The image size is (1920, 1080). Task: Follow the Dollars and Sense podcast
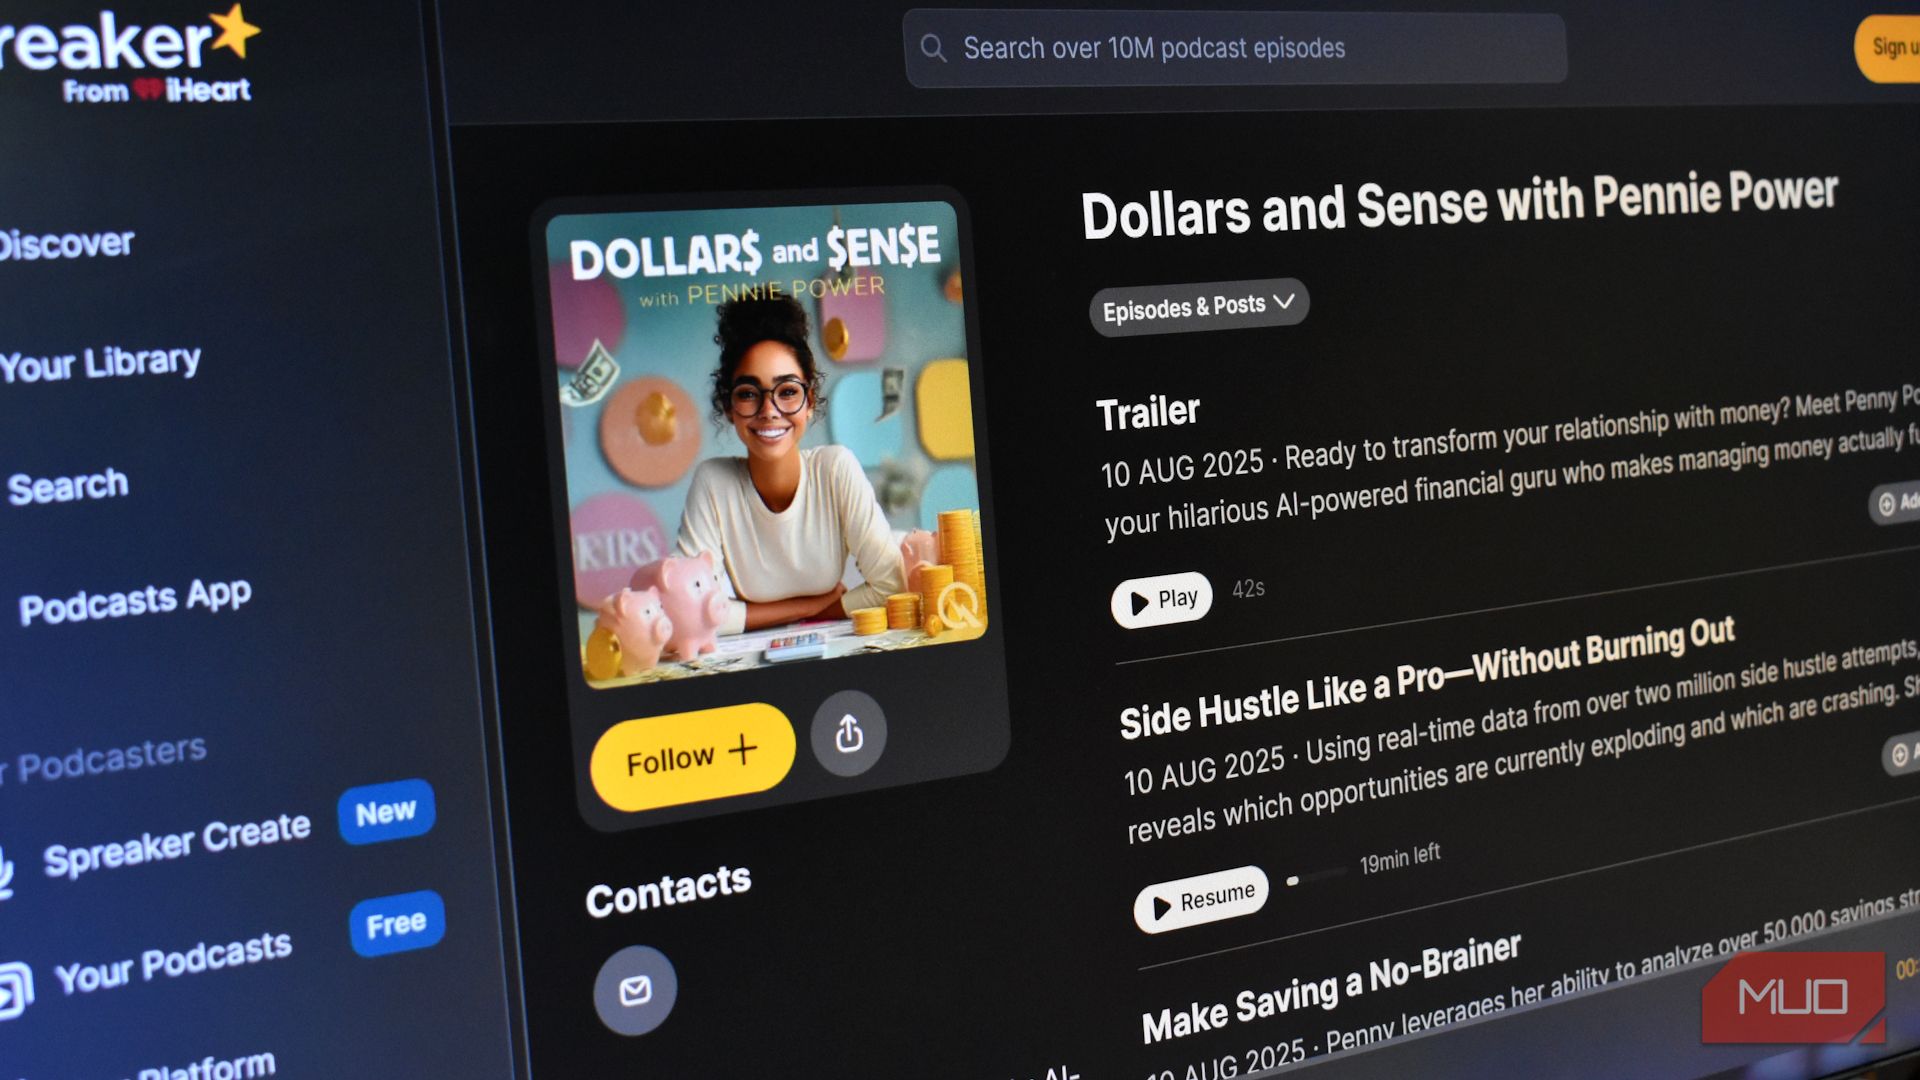pyautogui.click(x=692, y=757)
